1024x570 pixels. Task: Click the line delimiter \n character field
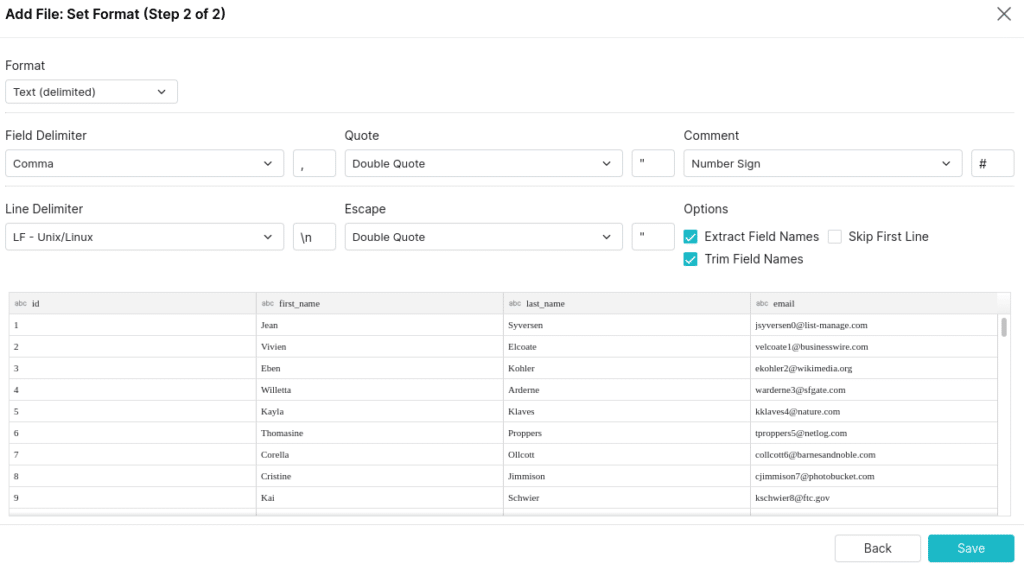tap(314, 237)
